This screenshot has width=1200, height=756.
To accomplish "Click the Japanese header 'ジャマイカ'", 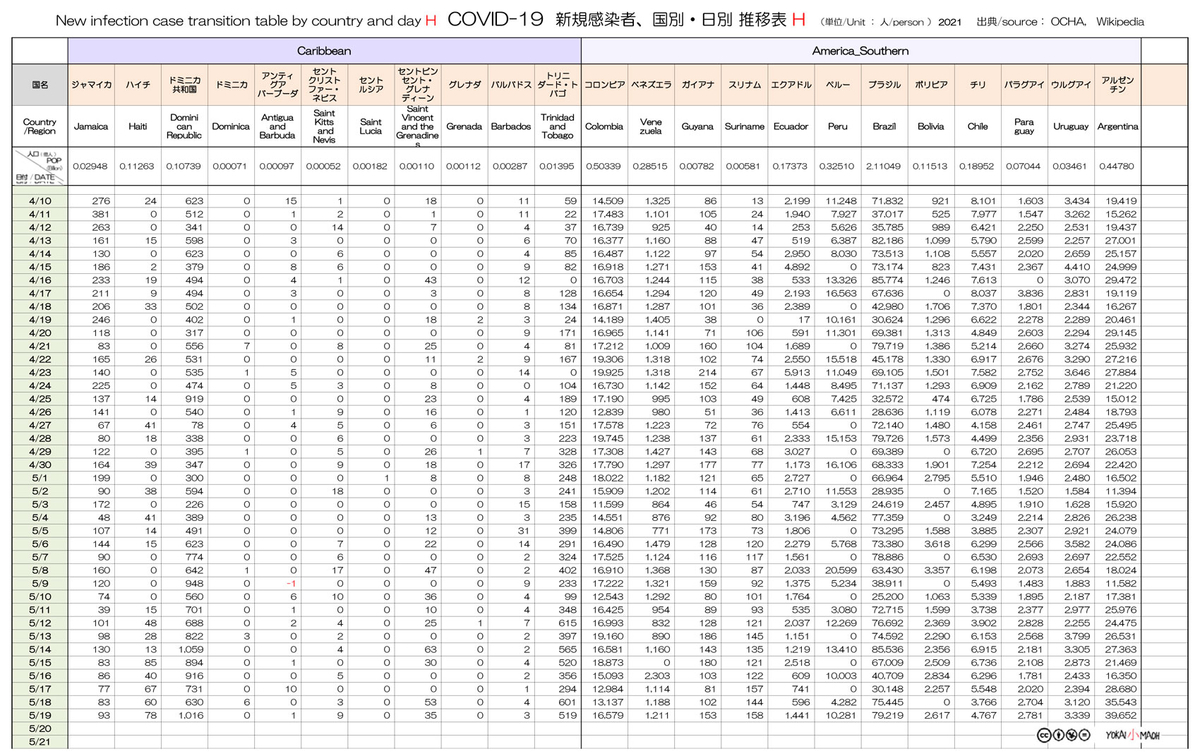I will [92, 85].
